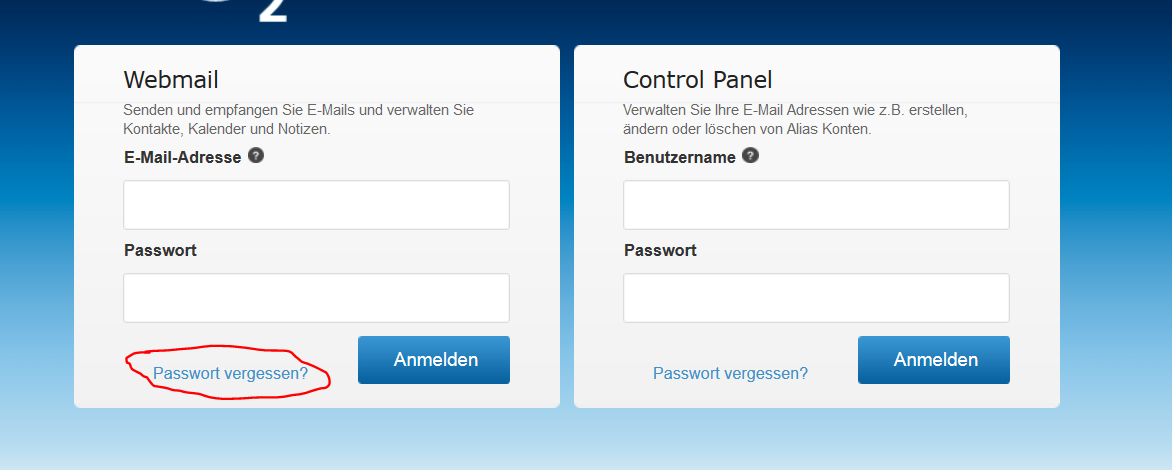The width and height of the screenshot is (1172, 470).
Task: Click the Control Panel Anmelden button
Action: coord(934,359)
